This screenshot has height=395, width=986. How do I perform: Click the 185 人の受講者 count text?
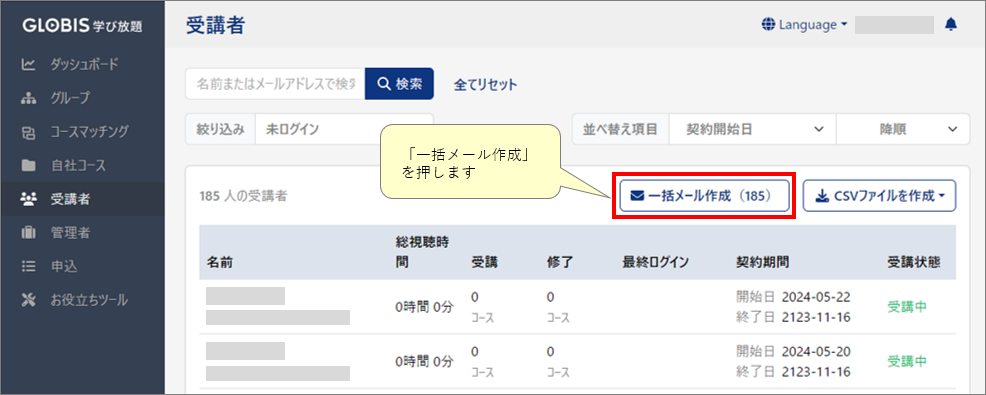pos(243,196)
